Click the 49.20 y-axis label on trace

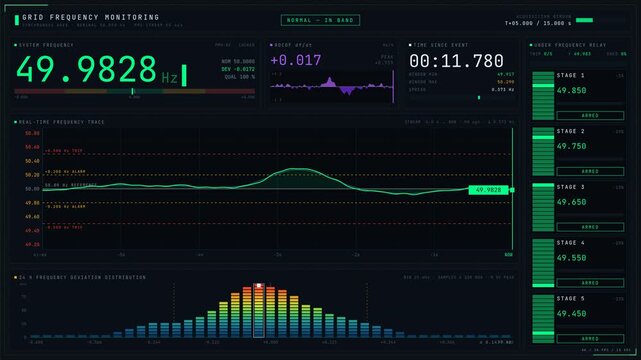[x=32, y=244]
